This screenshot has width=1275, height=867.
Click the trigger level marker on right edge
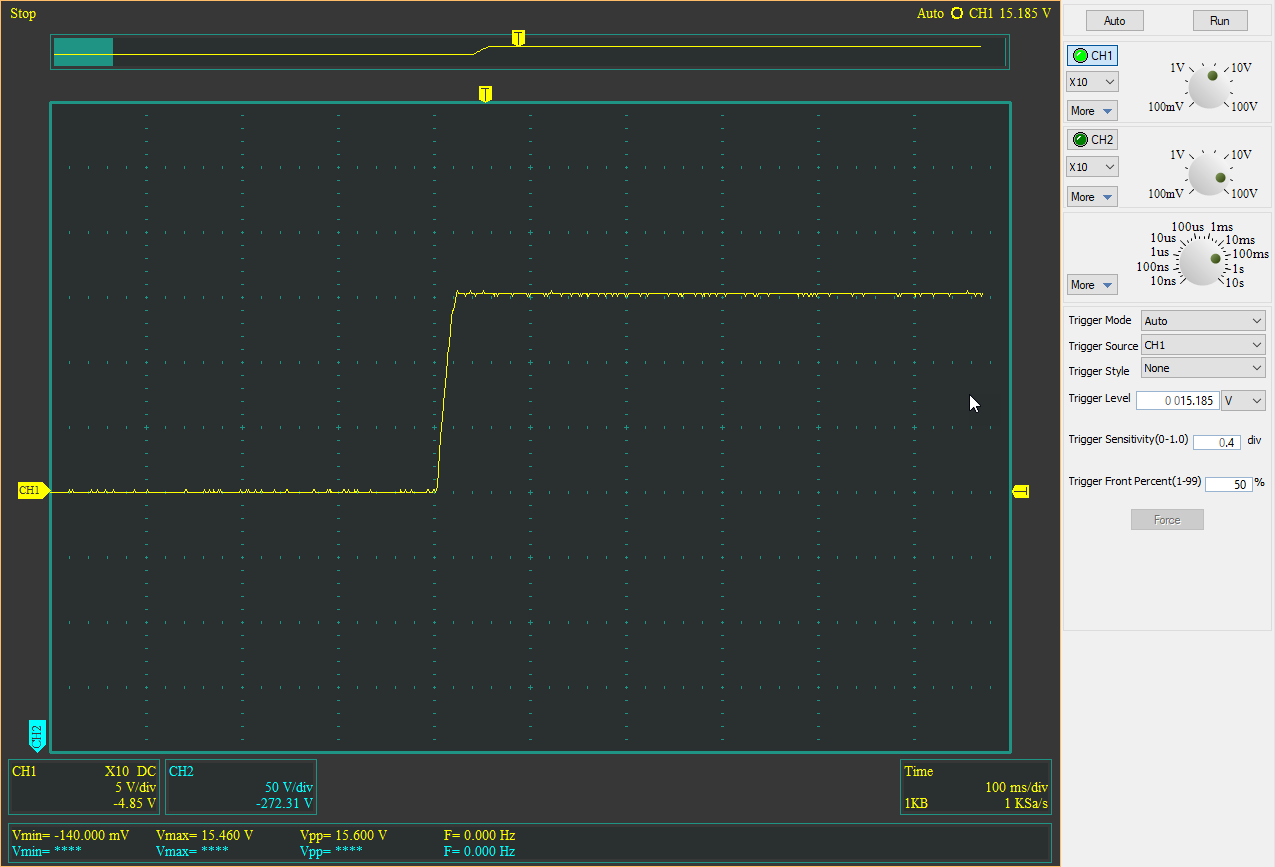(1021, 490)
